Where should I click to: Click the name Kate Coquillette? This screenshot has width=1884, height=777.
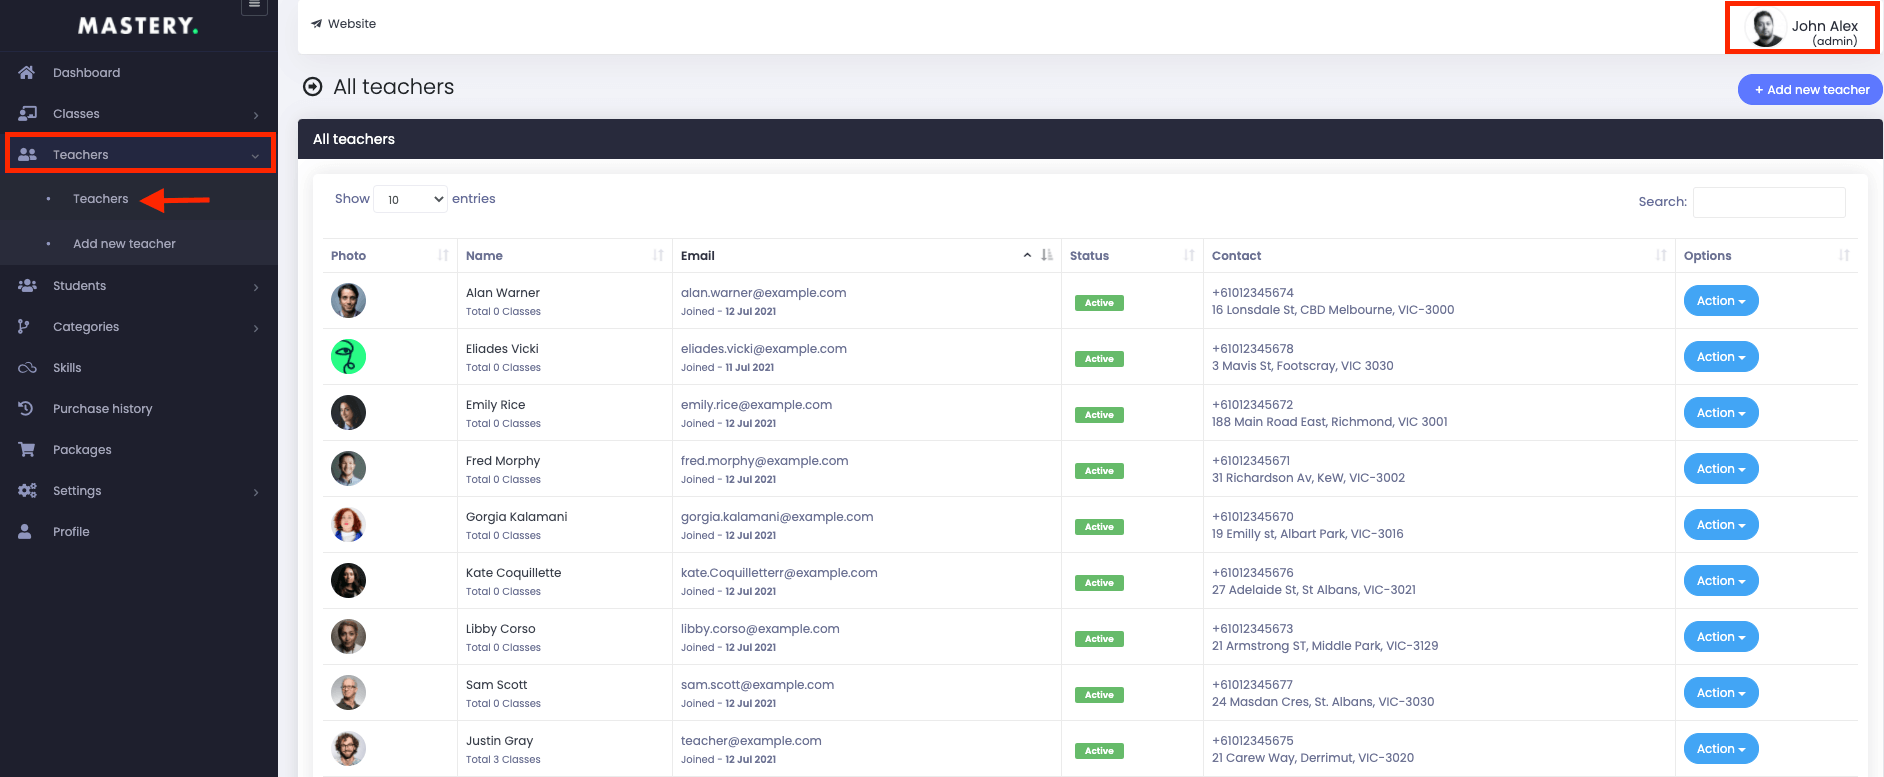point(513,573)
